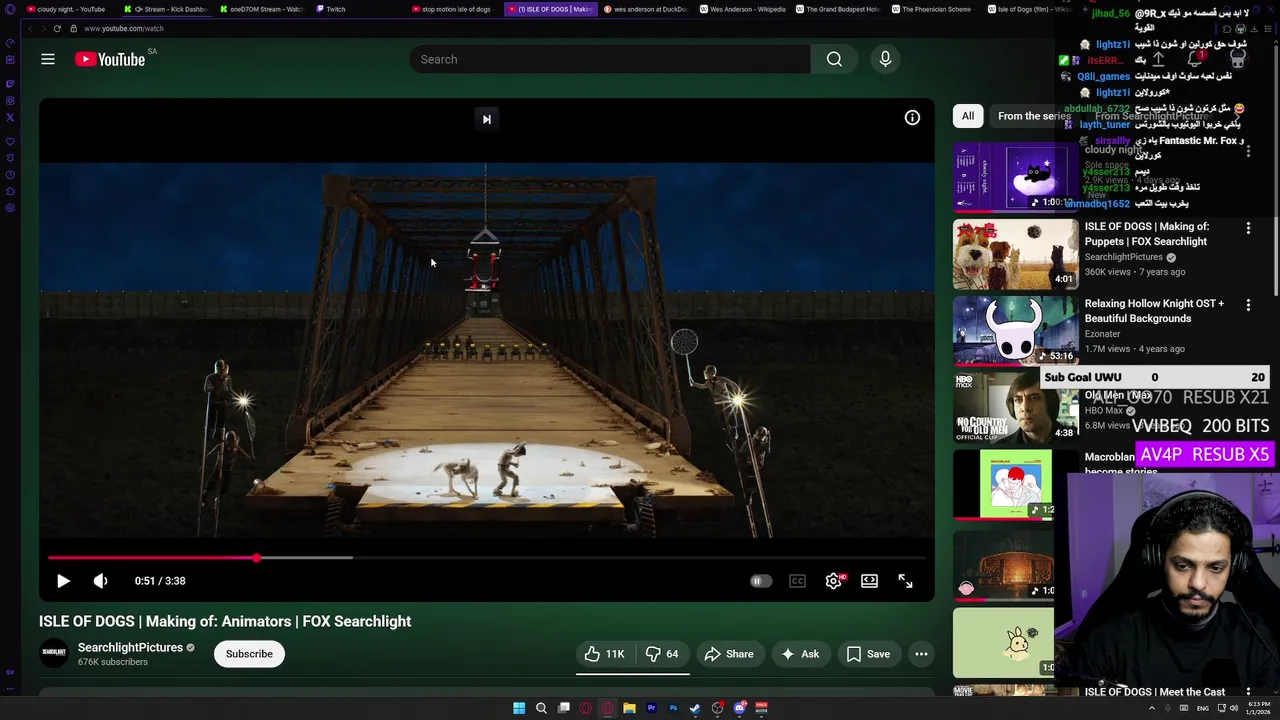Open SearchlightPictures channel name link
The image size is (1280, 720).
(x=130, y=648)
